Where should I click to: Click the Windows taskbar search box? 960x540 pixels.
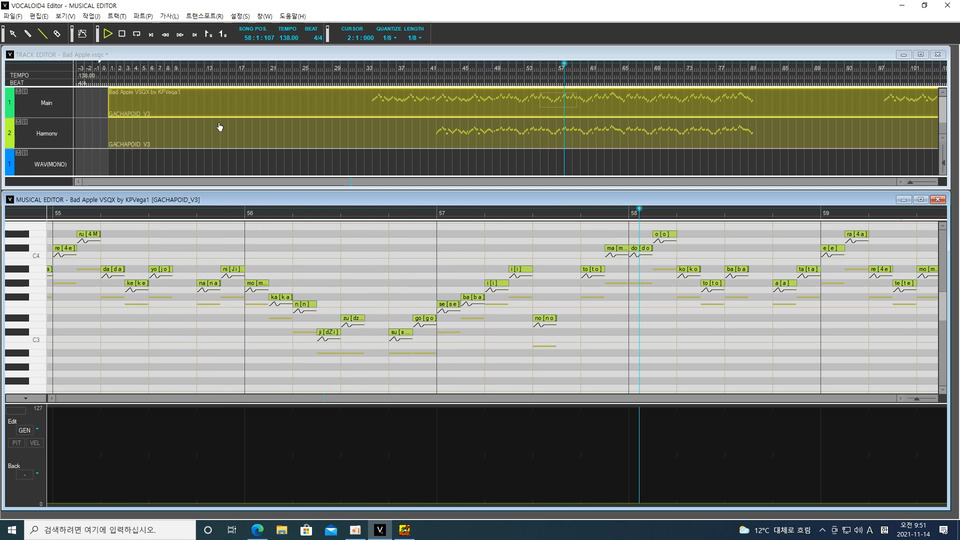coord(110,529)
